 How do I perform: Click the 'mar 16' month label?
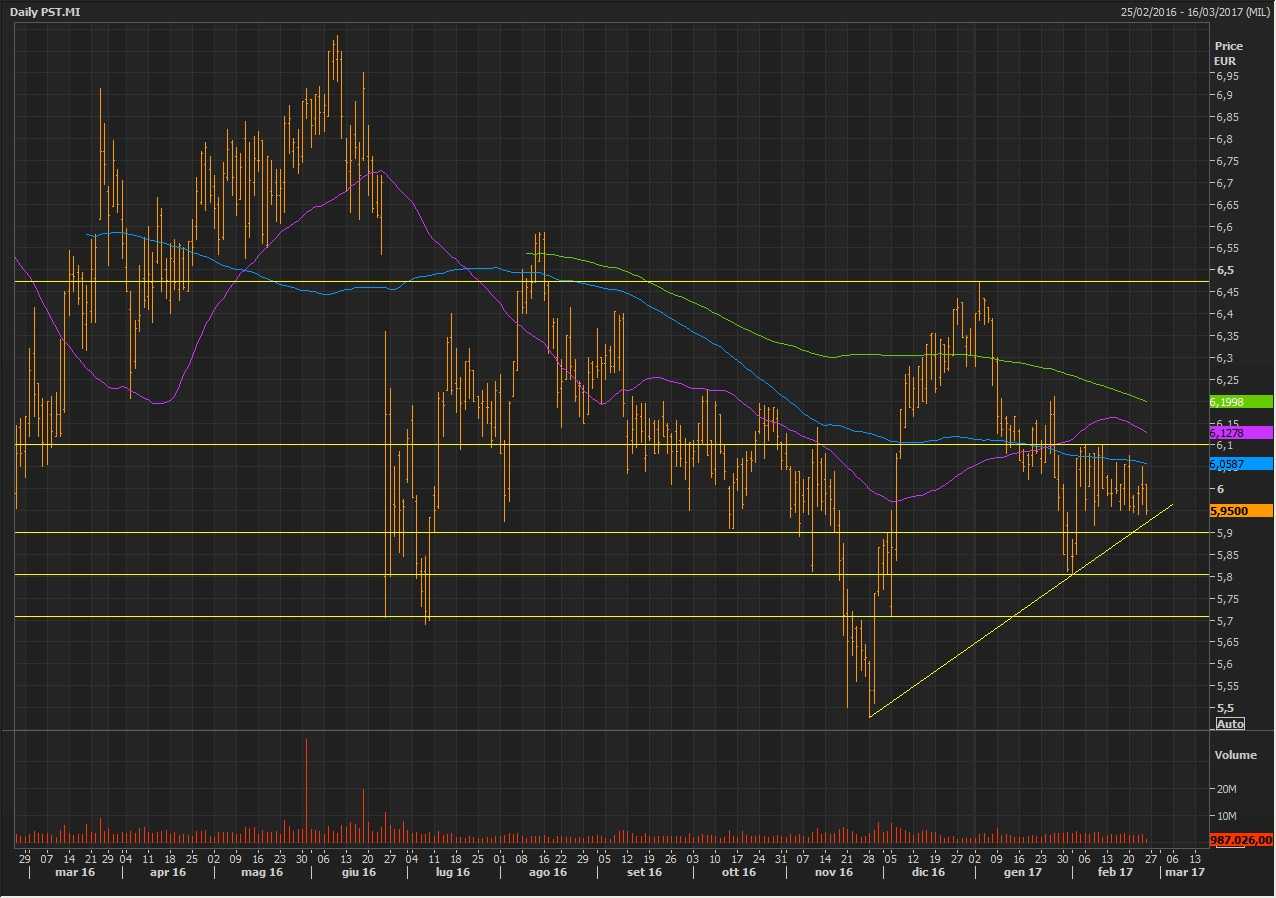point(73,873)
